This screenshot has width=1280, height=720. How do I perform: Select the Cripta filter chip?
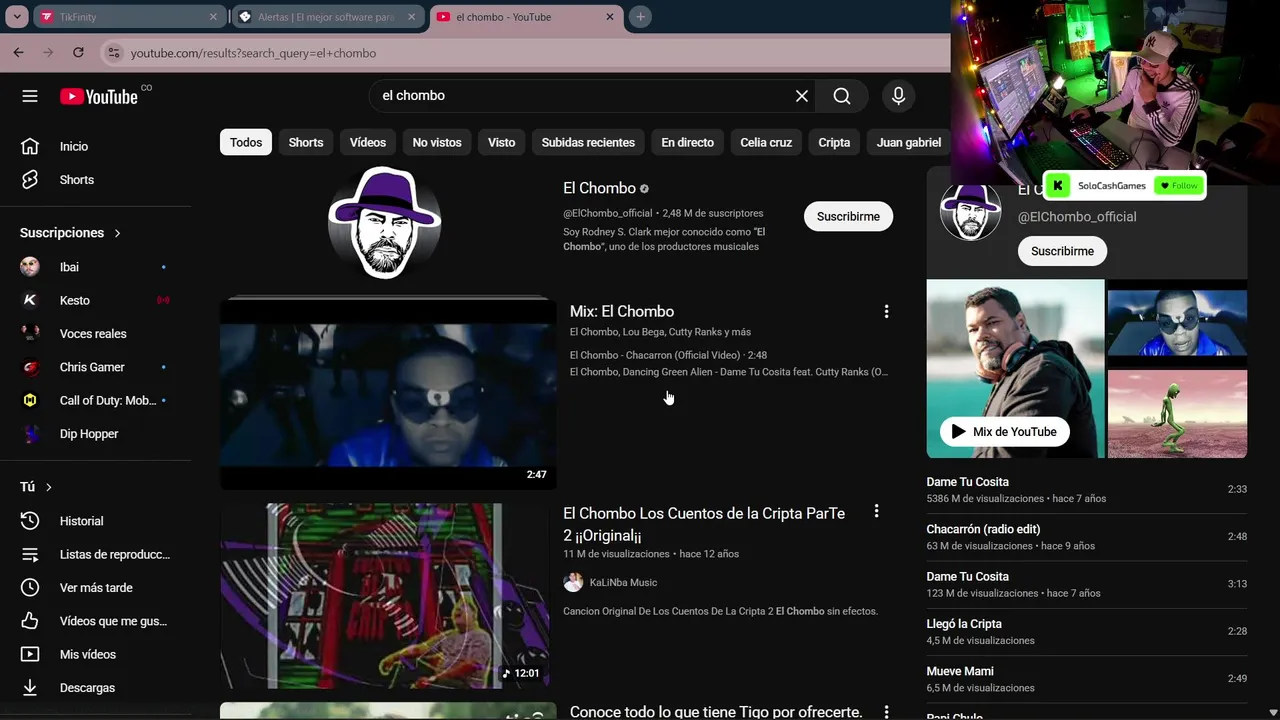834,142
